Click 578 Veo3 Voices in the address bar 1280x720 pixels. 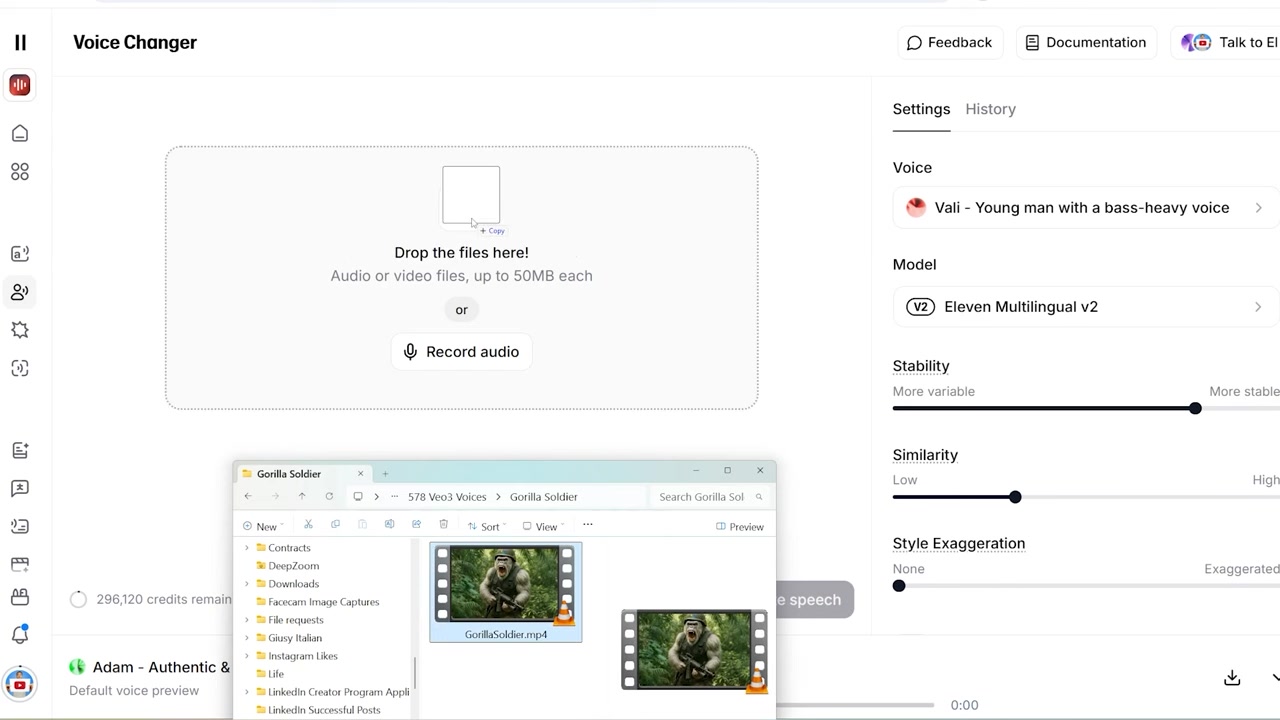coord(447,497)
